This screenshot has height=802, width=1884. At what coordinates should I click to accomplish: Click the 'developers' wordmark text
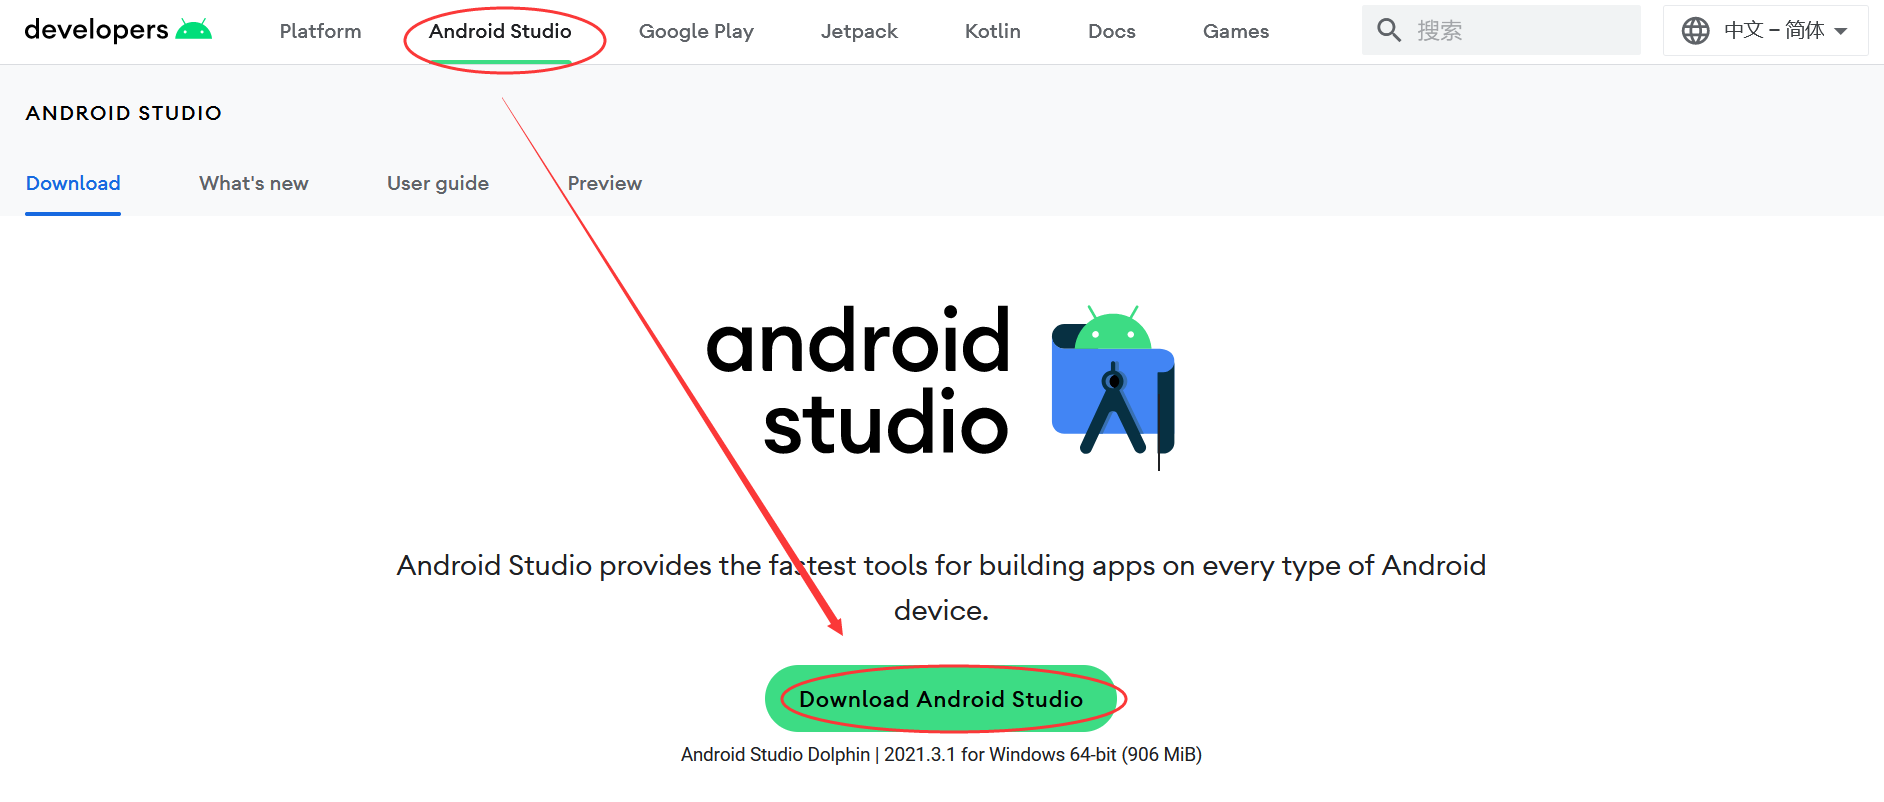96,30
